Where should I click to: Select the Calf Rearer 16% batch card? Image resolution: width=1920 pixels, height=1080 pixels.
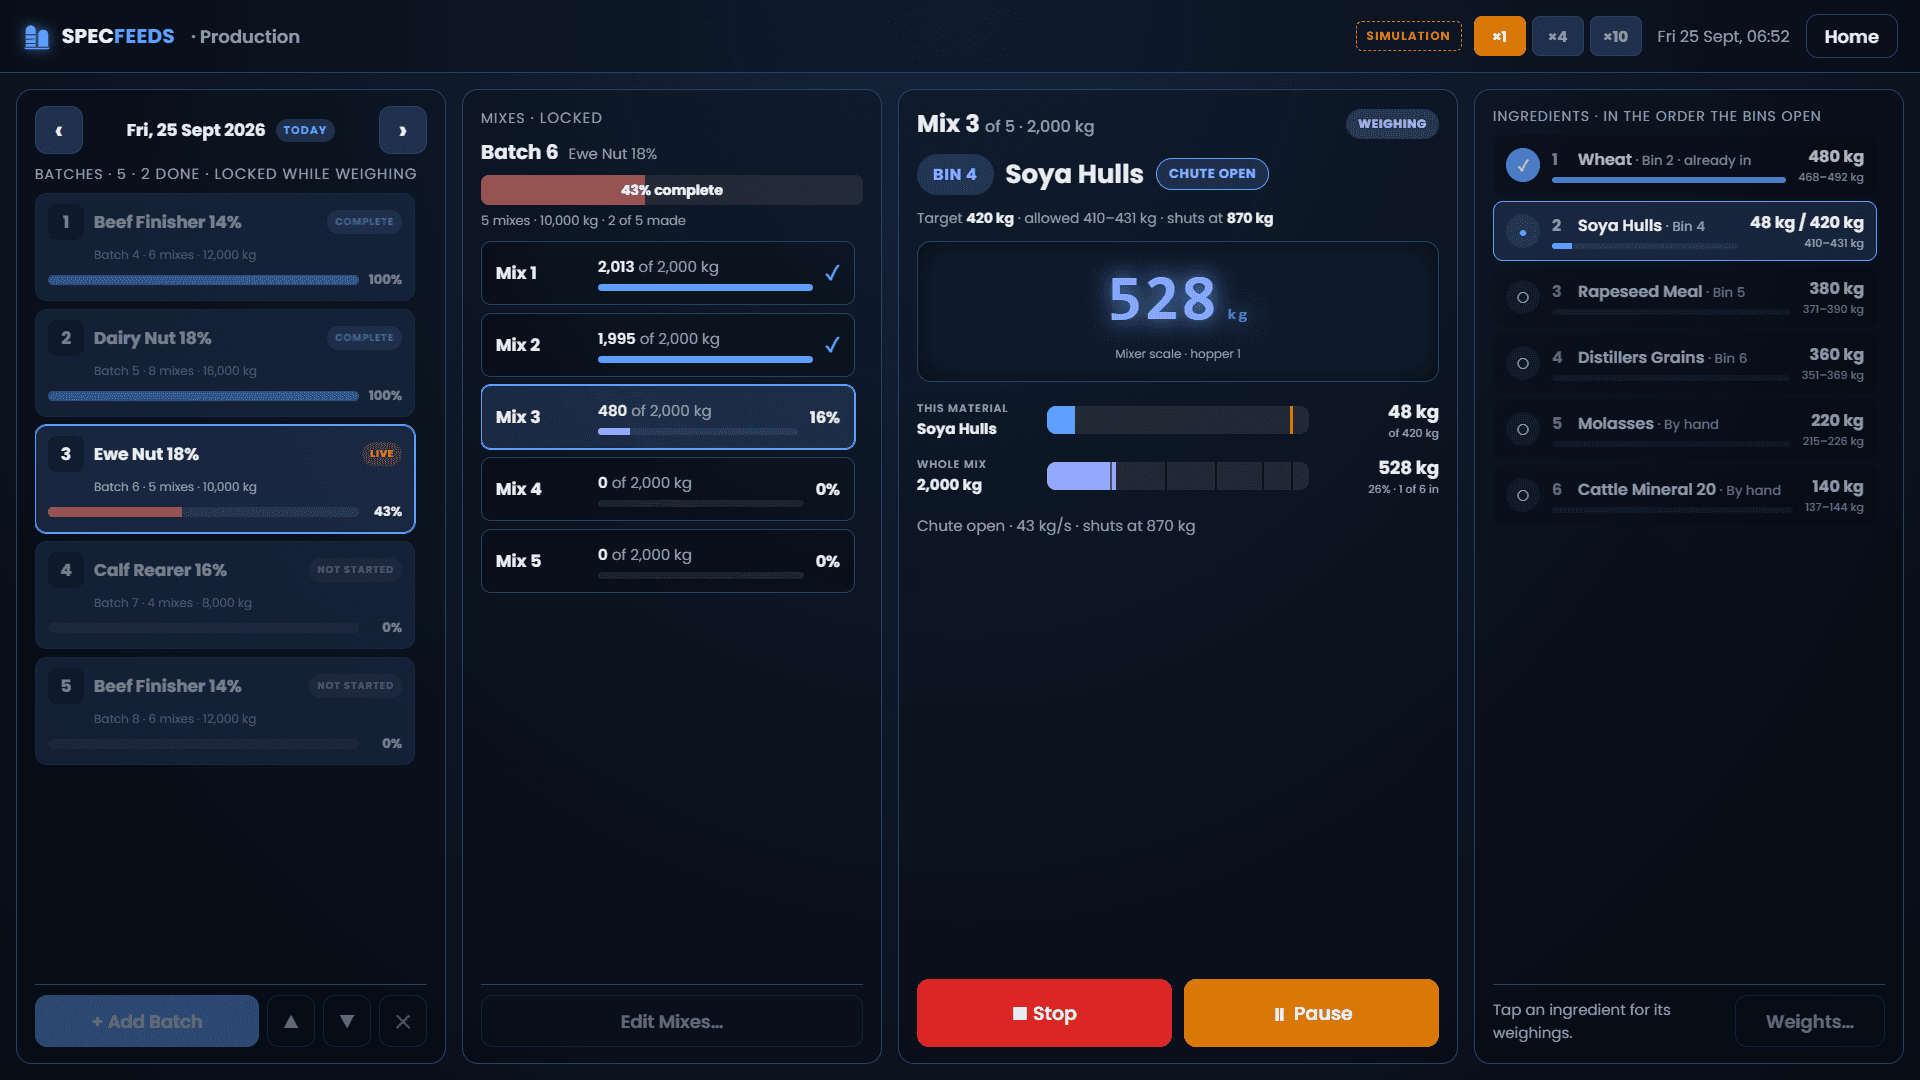pyautogui.click(x=225, y=596)
